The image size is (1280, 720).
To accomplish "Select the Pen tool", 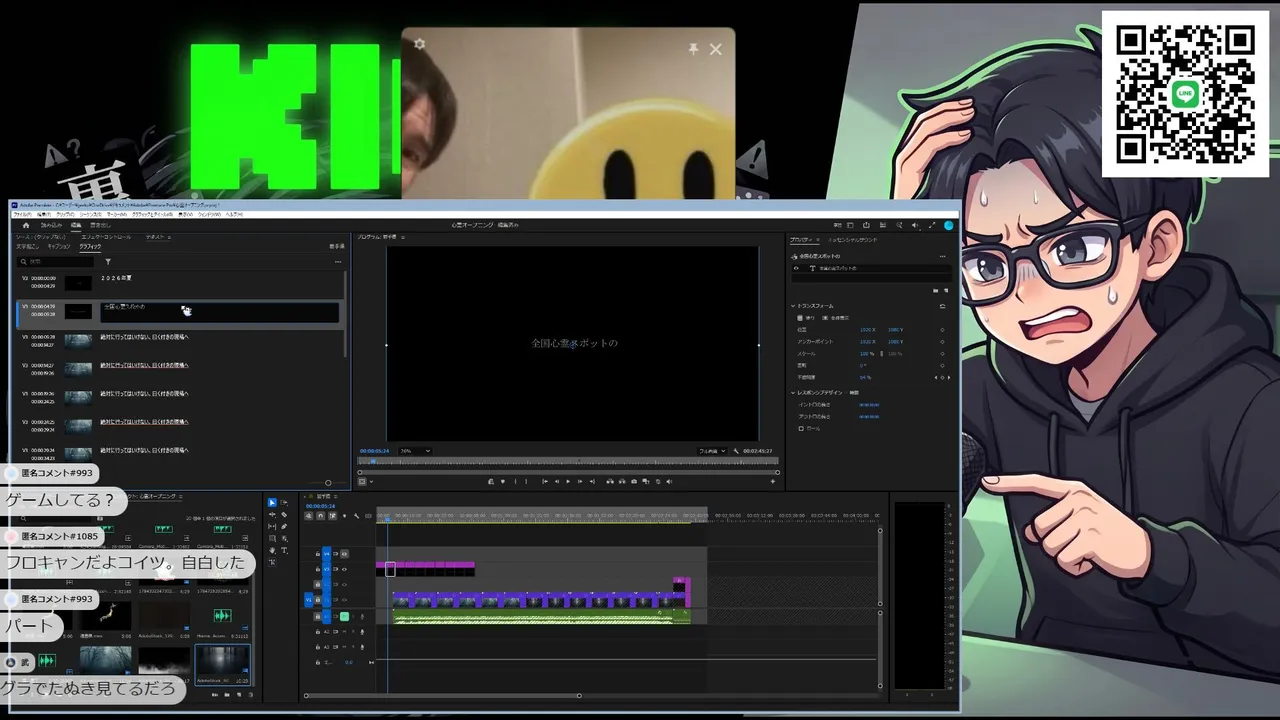I will point(284,527).
